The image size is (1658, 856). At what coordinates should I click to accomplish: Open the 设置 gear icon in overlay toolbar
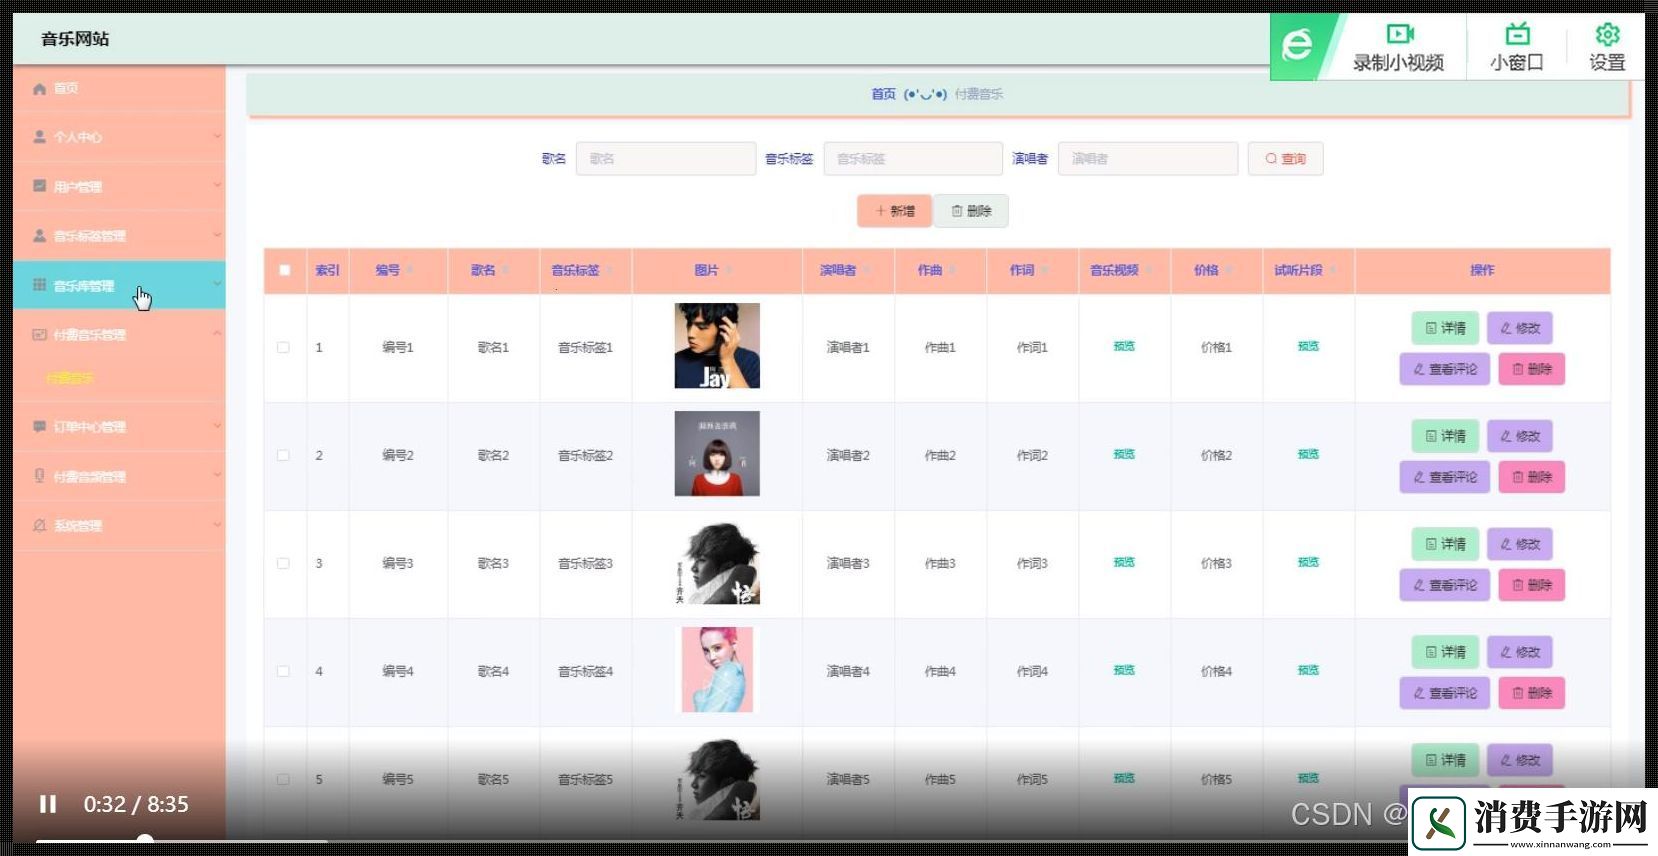click(1607, 34)
